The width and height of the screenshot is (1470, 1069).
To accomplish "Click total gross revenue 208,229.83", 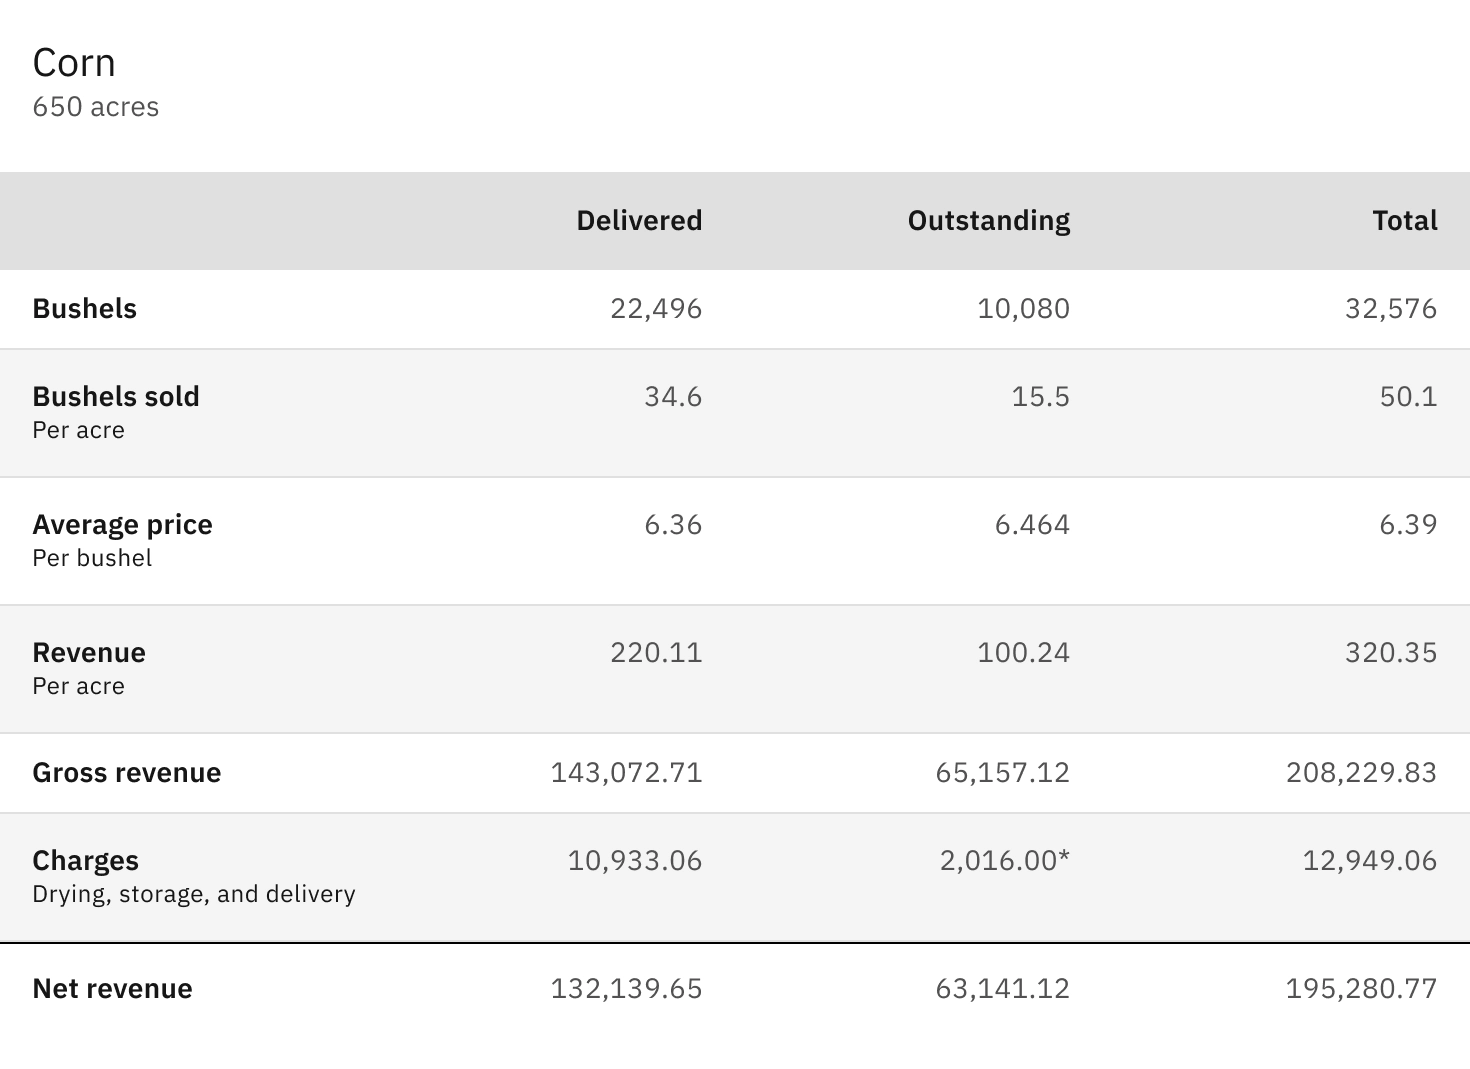I will (1361, 773).
